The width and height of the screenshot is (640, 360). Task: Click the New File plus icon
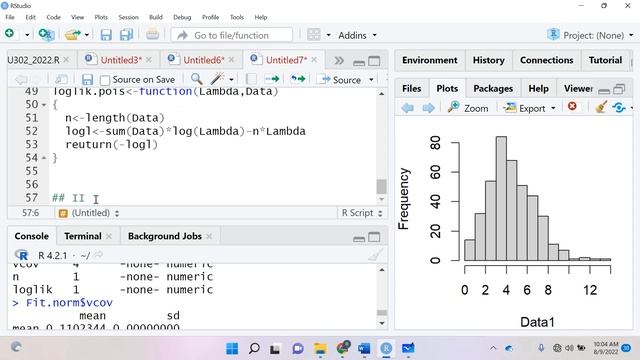coord(9,34)
